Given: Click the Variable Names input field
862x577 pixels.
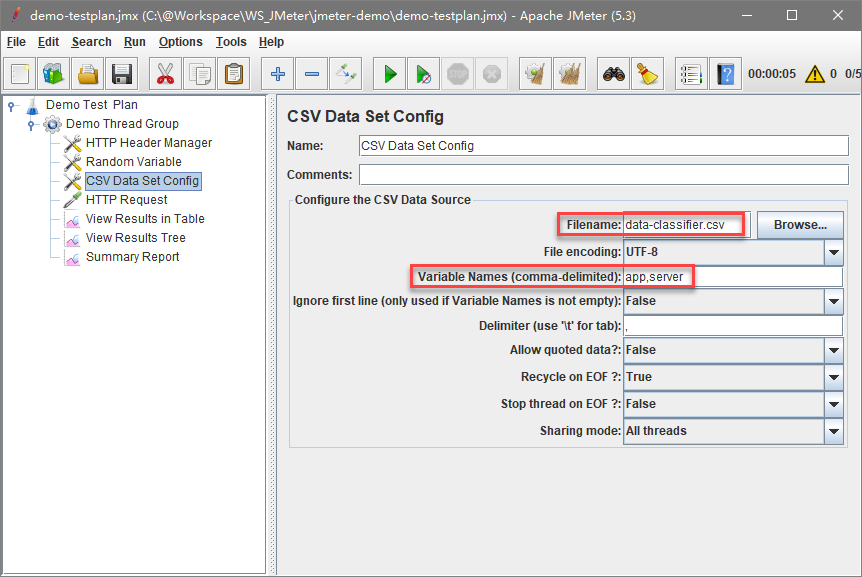Looking at the screenshot, I should coord(733,276).
